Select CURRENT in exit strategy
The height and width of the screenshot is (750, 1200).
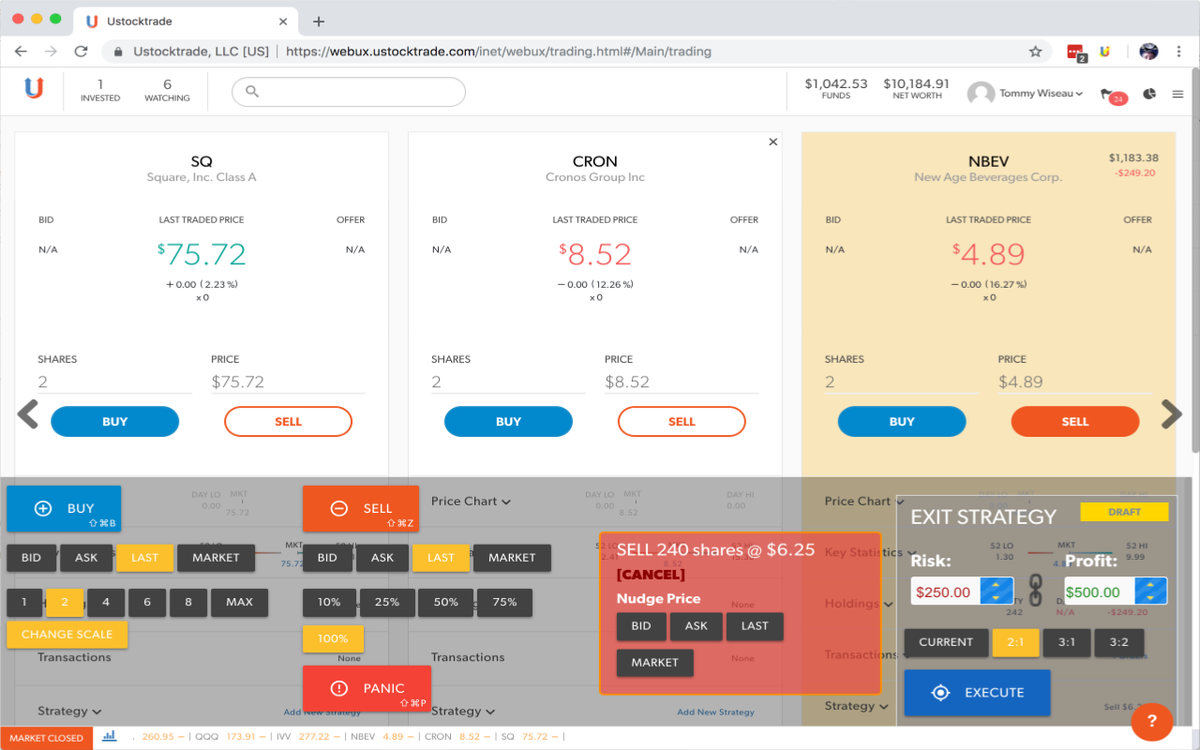coord(946,642)
